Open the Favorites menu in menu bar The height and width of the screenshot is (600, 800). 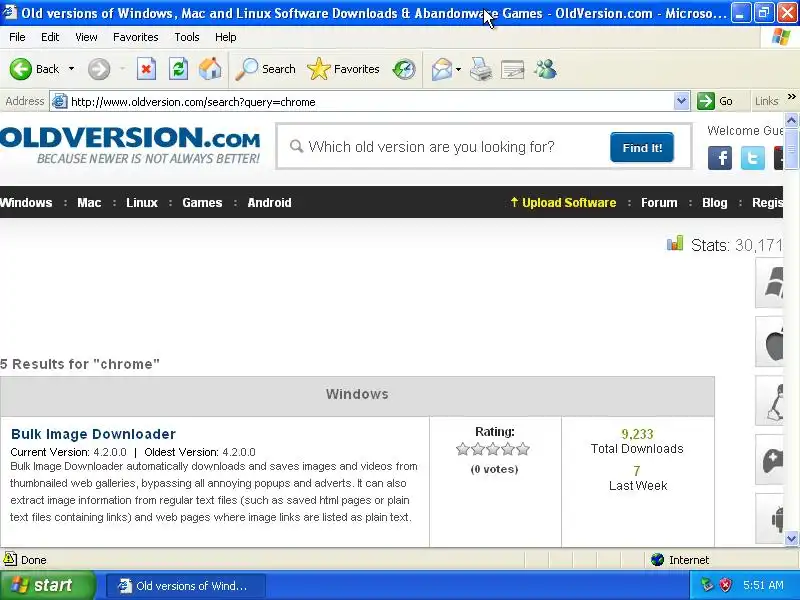(136, 37)
